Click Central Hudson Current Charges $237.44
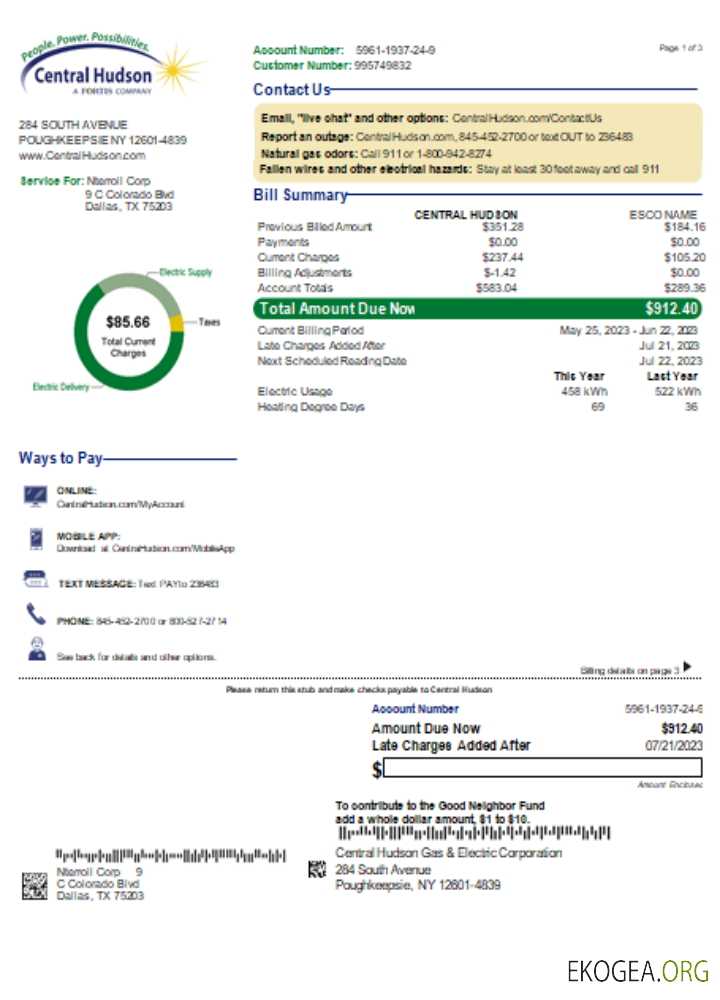720x1000 pixels. pyautogui.click(x=503, y=258)
